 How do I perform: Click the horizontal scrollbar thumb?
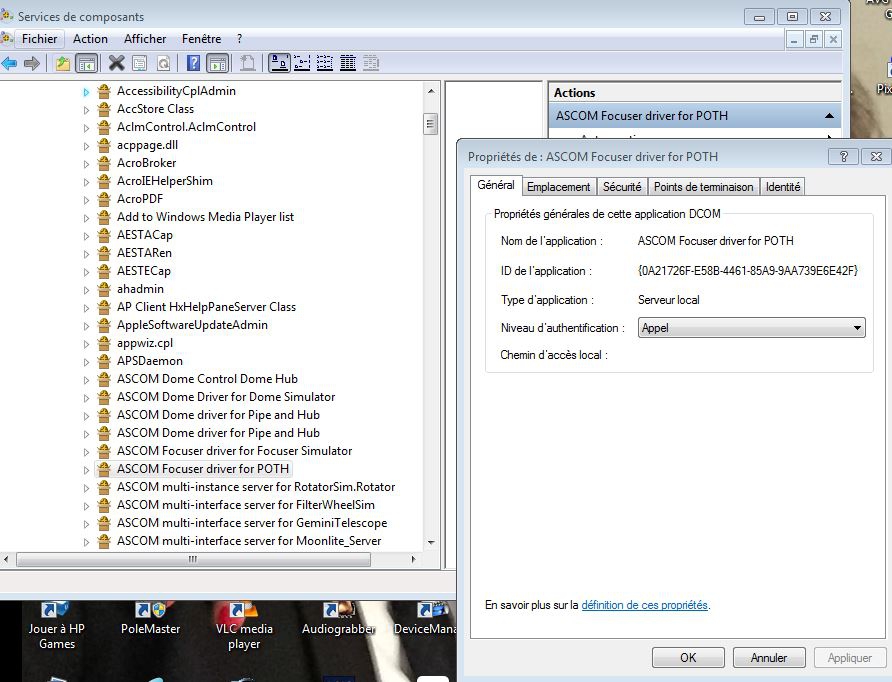point(193,560)
